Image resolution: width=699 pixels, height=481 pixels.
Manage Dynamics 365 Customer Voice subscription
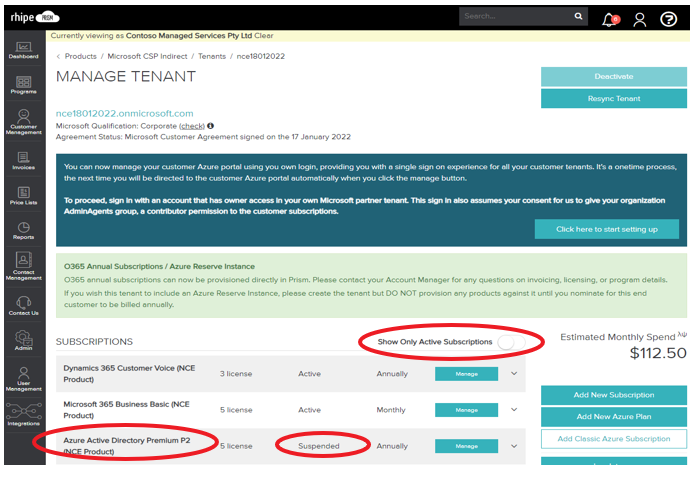pyautogui.click(x=466, y=374)
